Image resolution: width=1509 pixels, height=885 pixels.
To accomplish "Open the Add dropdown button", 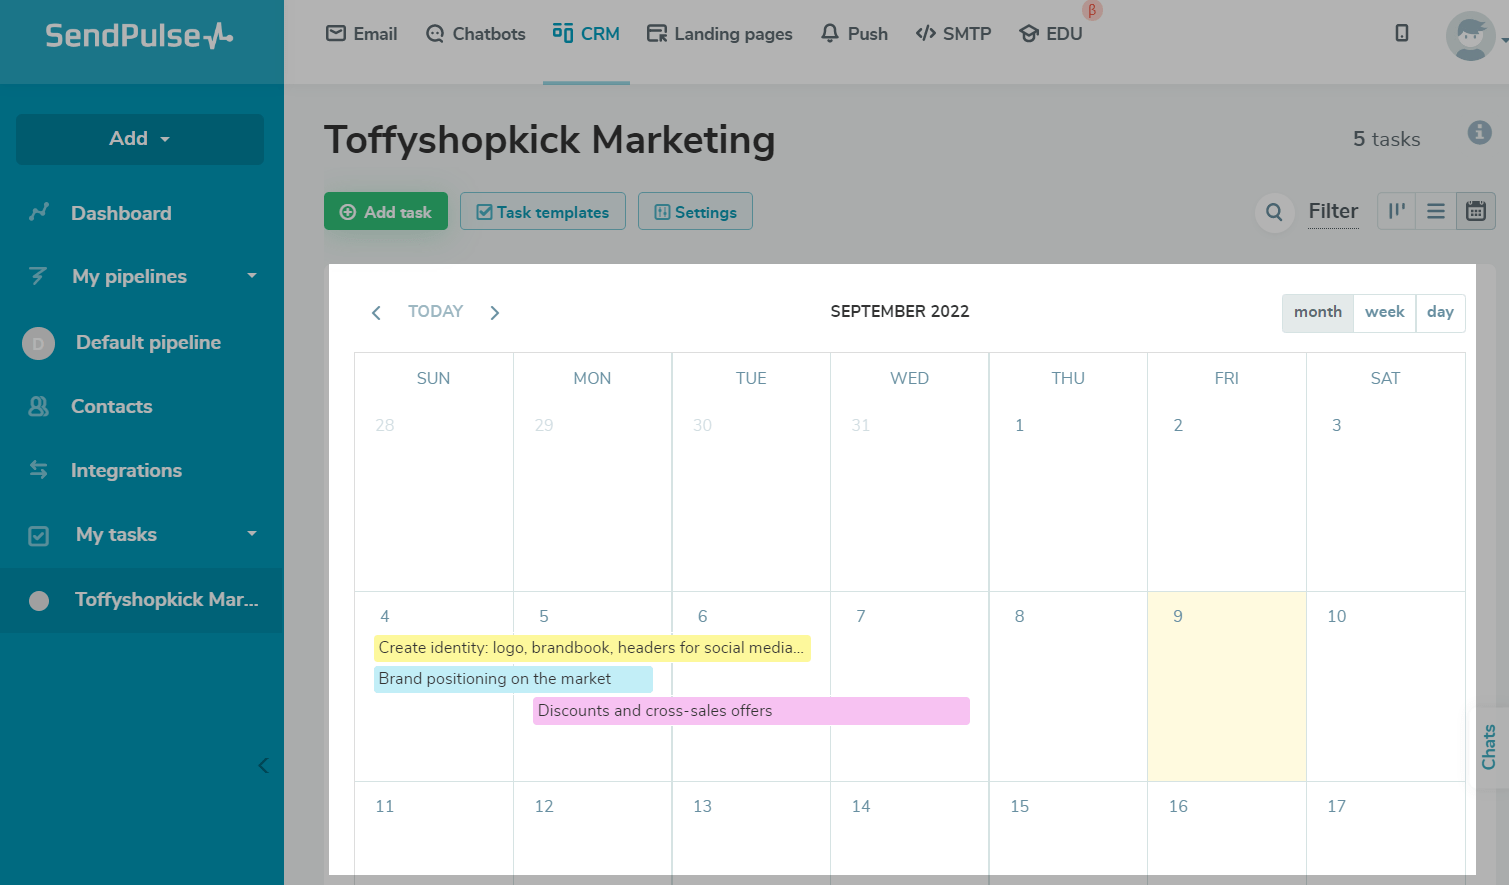I will 140,139.
